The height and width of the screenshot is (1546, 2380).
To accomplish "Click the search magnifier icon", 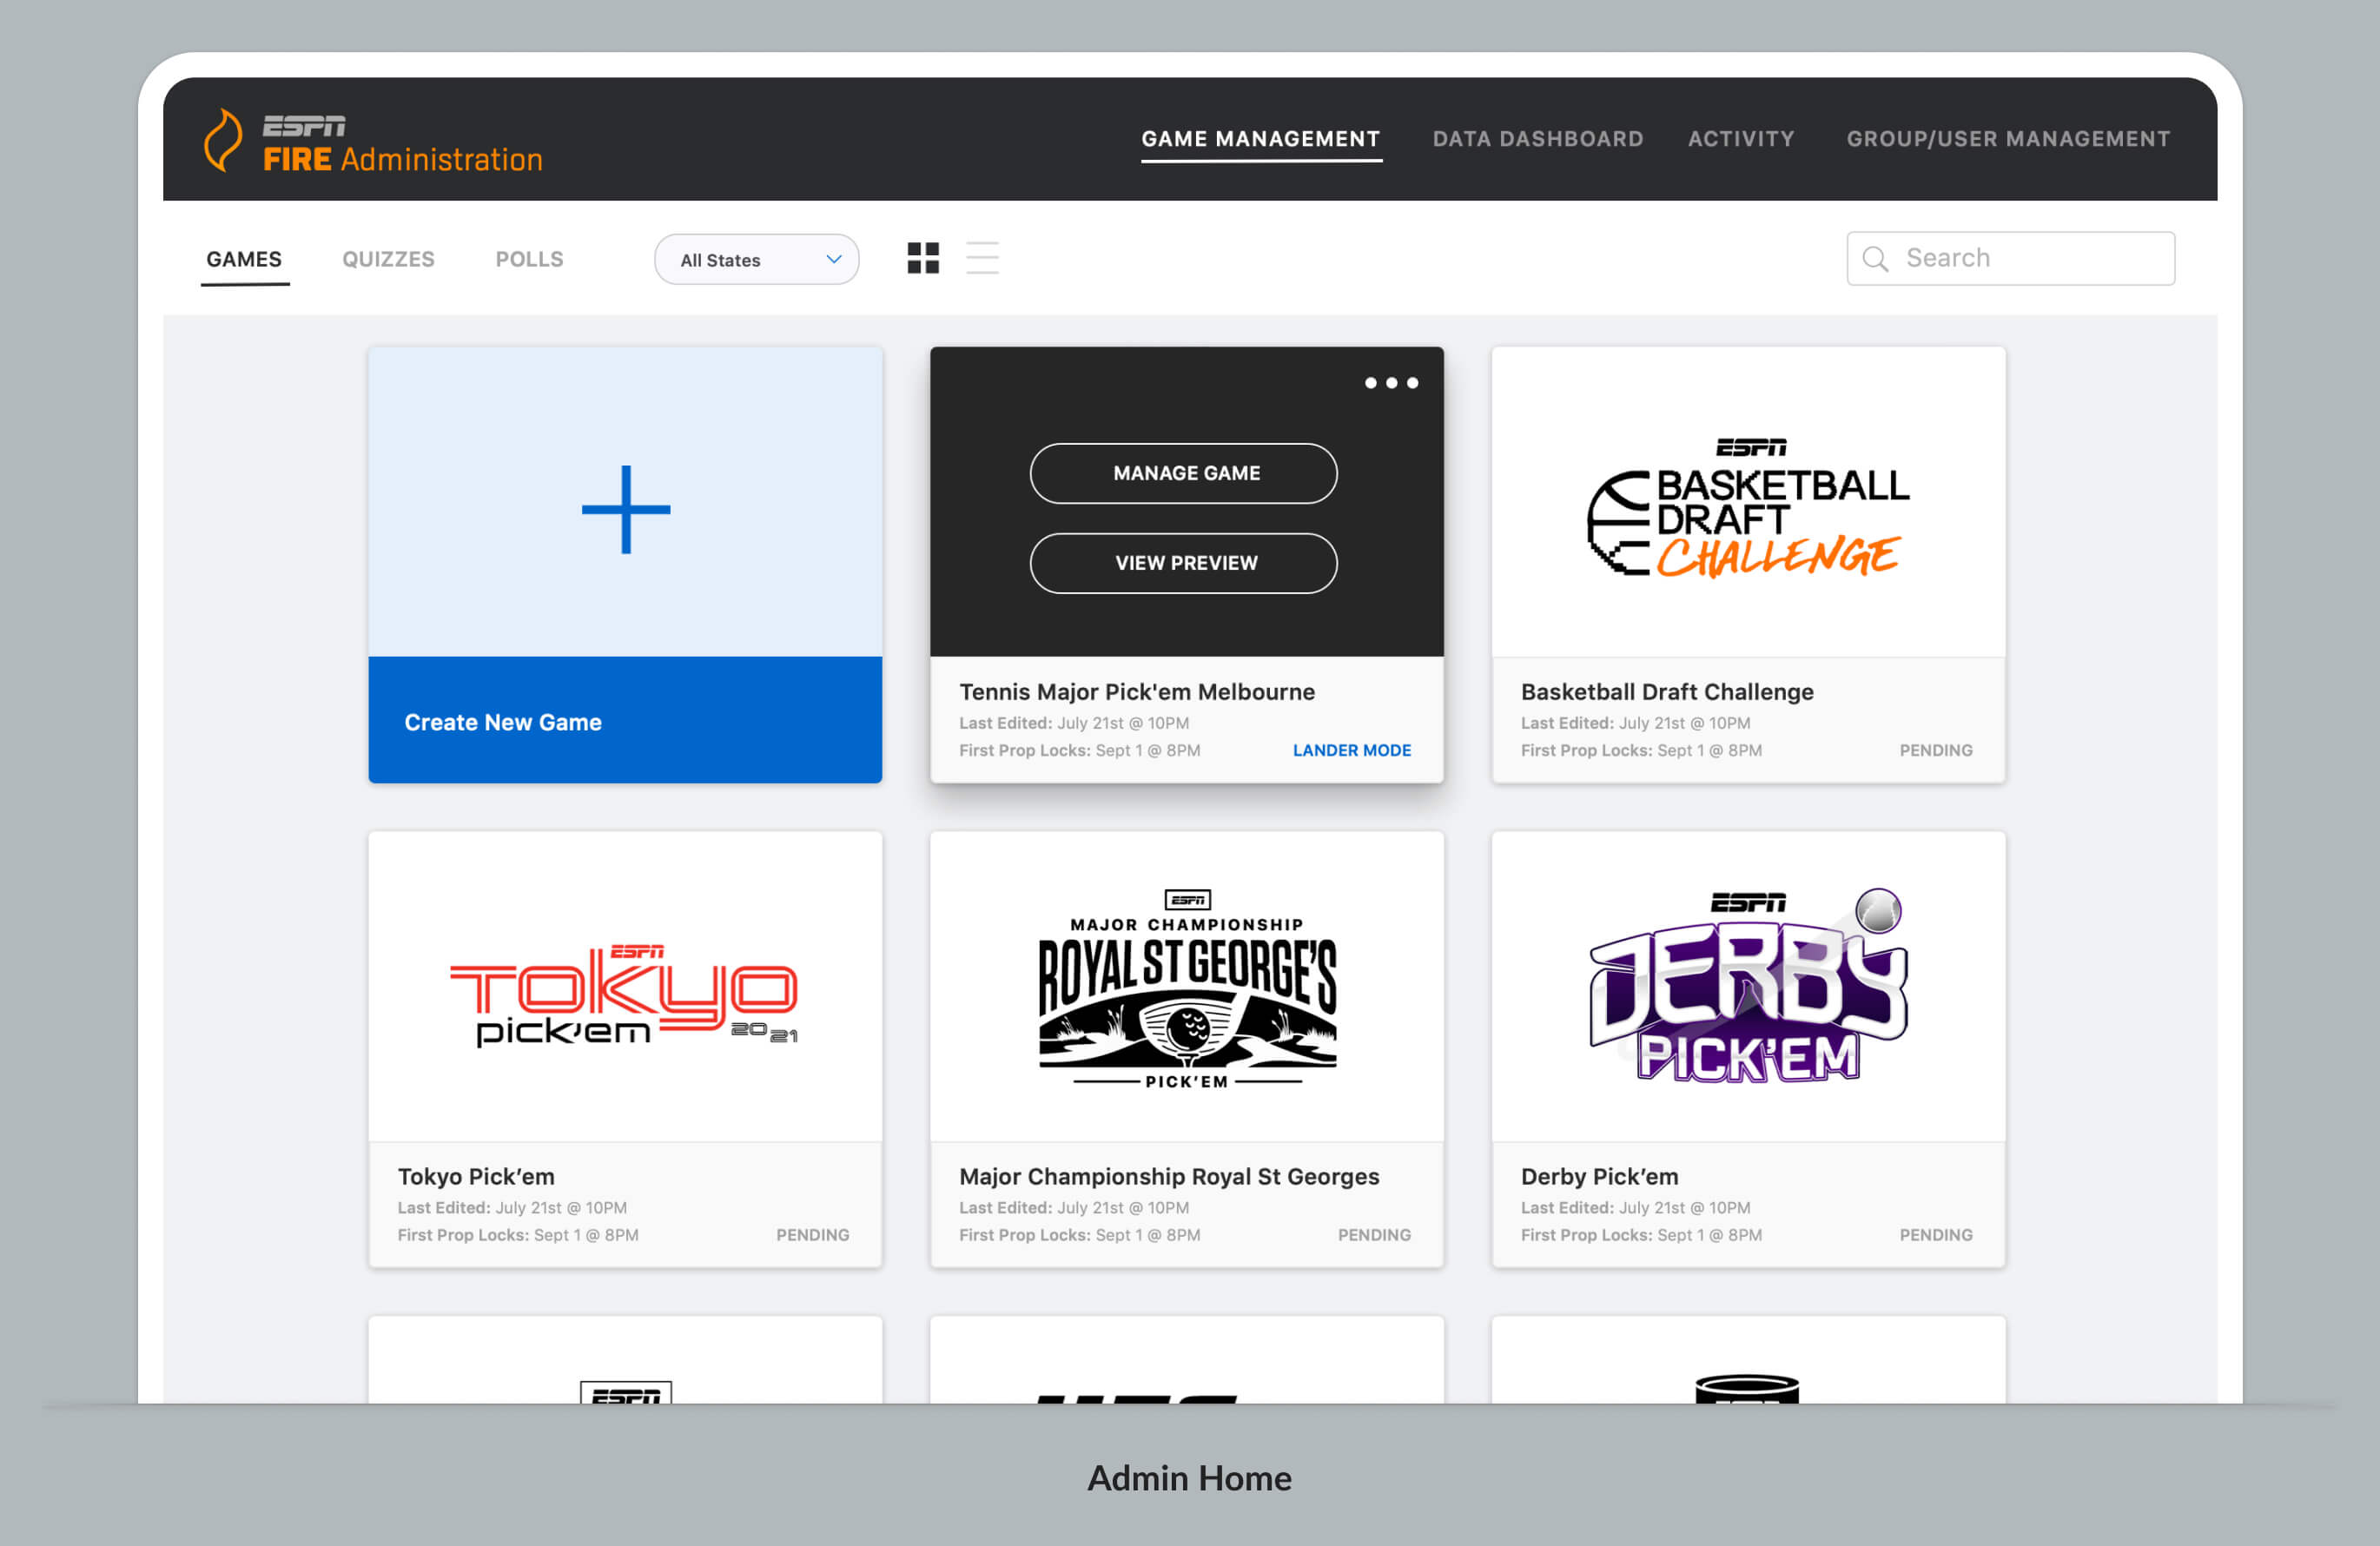I will (1874, 259).
